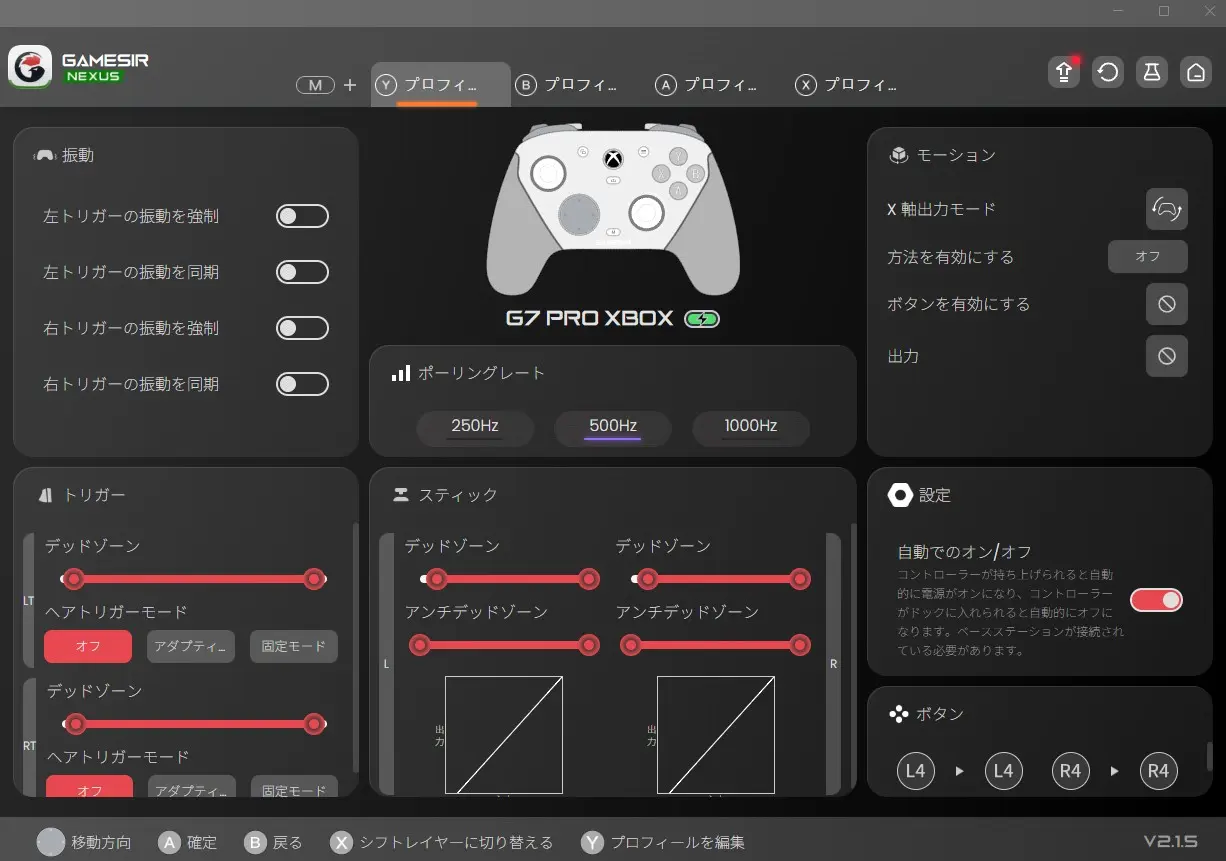Image resolution: width=1226 pixels, height=861 pixels.
Task: Switch to the X profile tab
Action: click(846, 85)
